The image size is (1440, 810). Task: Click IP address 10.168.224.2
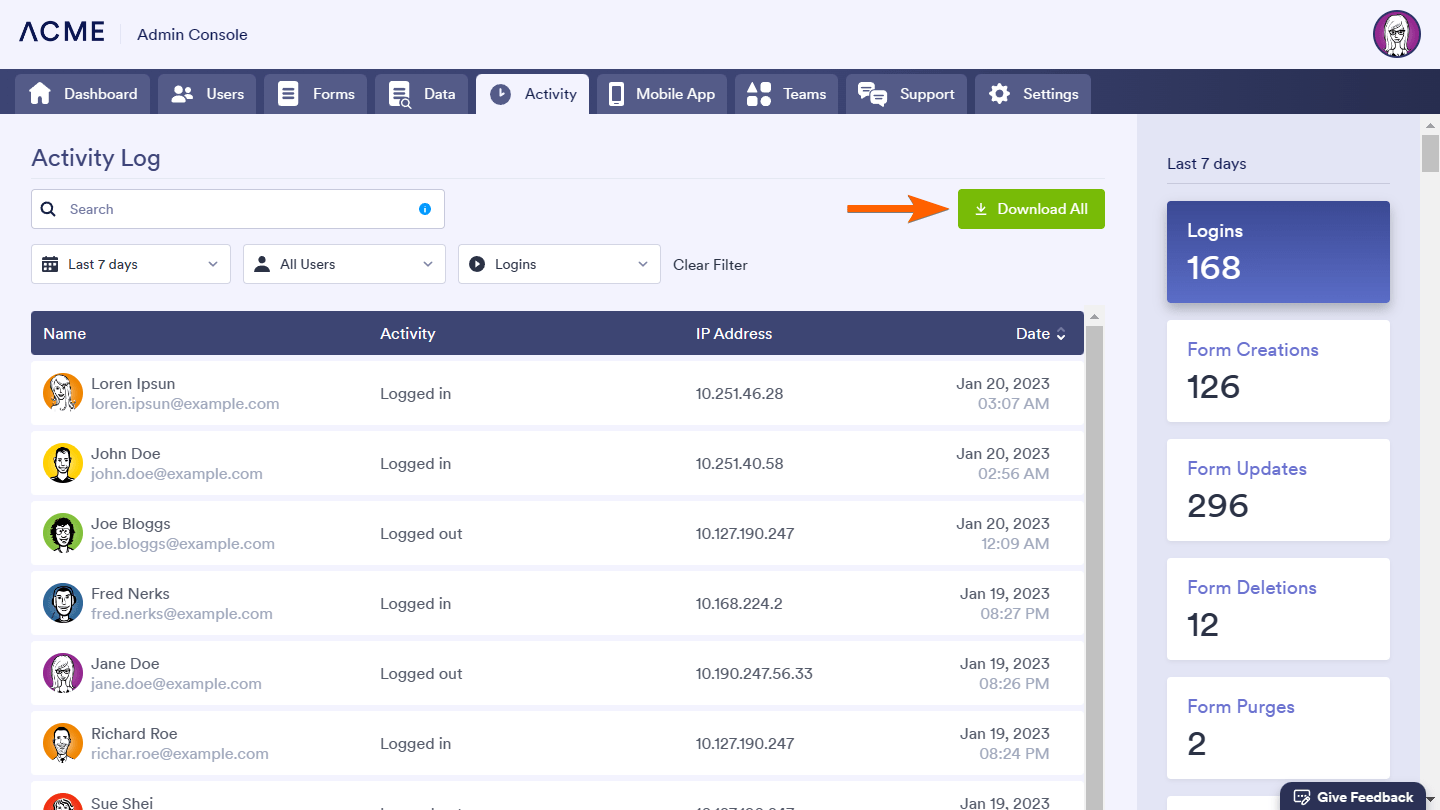click(739, 604)
